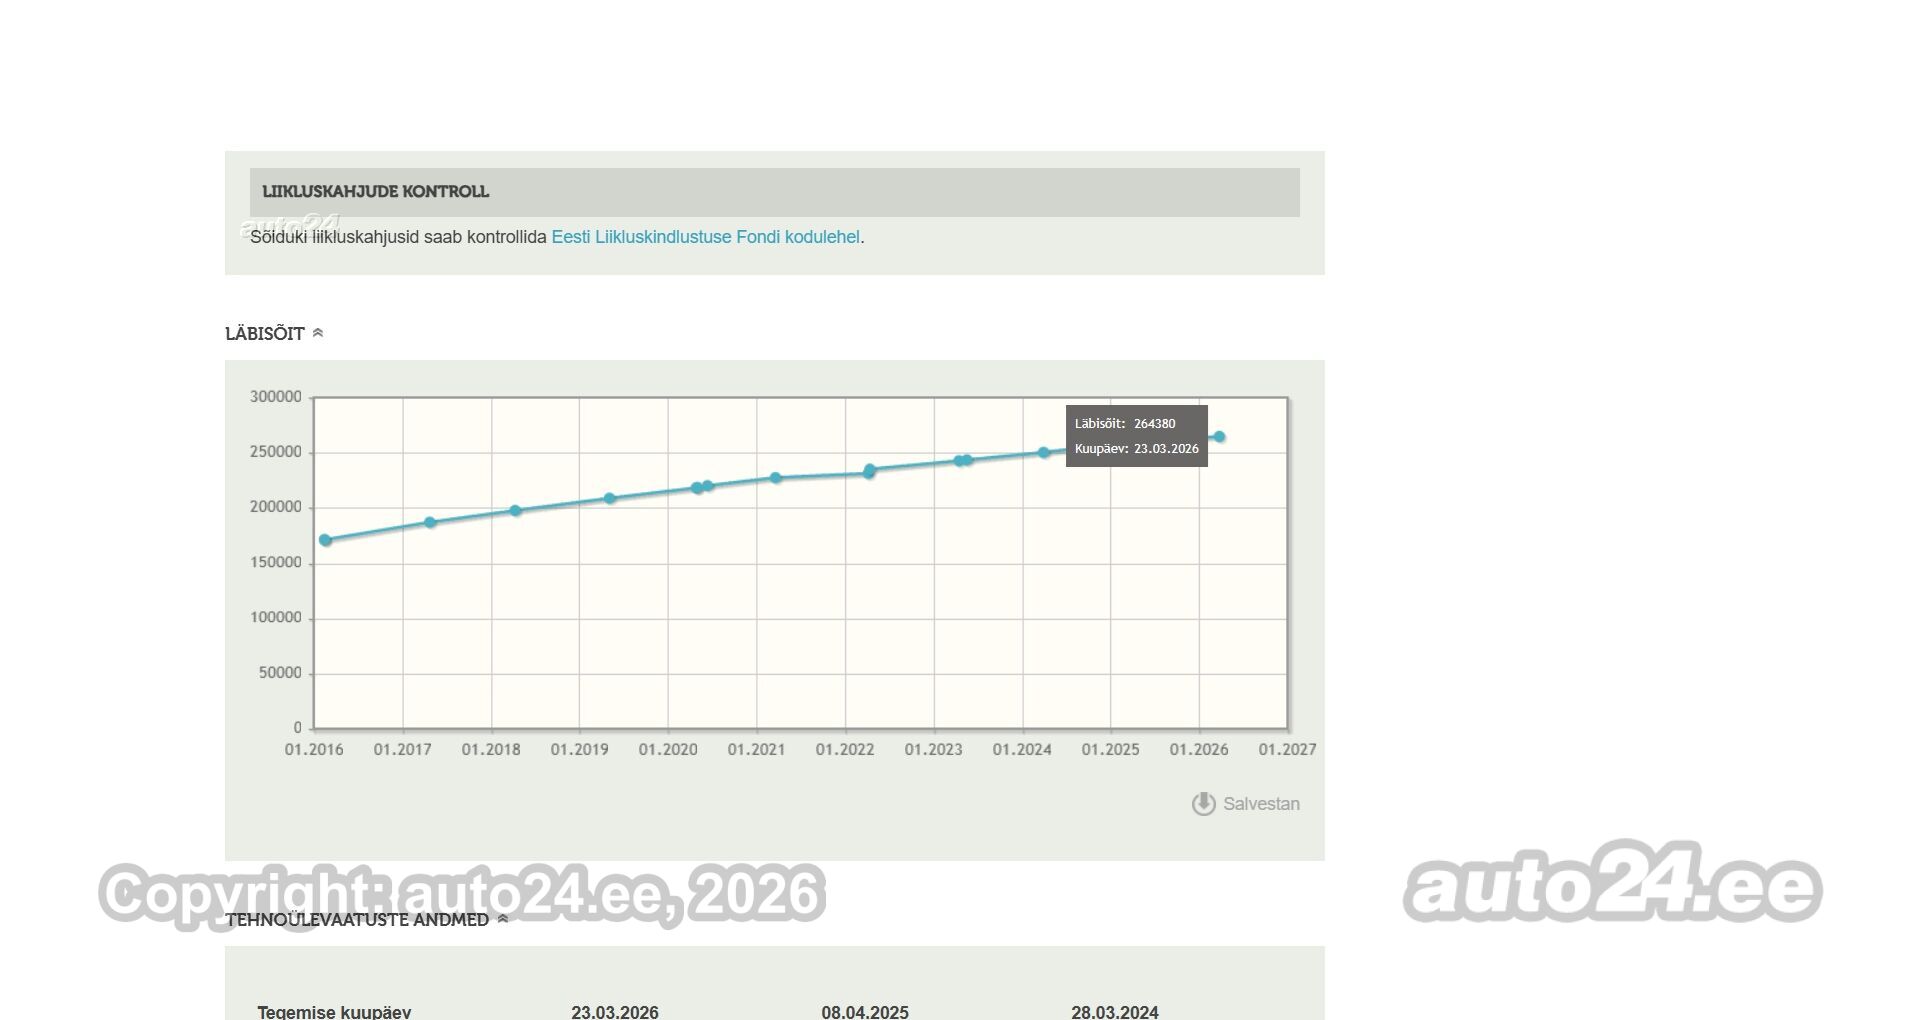Click the 2022 mileage data point
The height and width of the screenshot is (1020, 1920).
(869, 471)
